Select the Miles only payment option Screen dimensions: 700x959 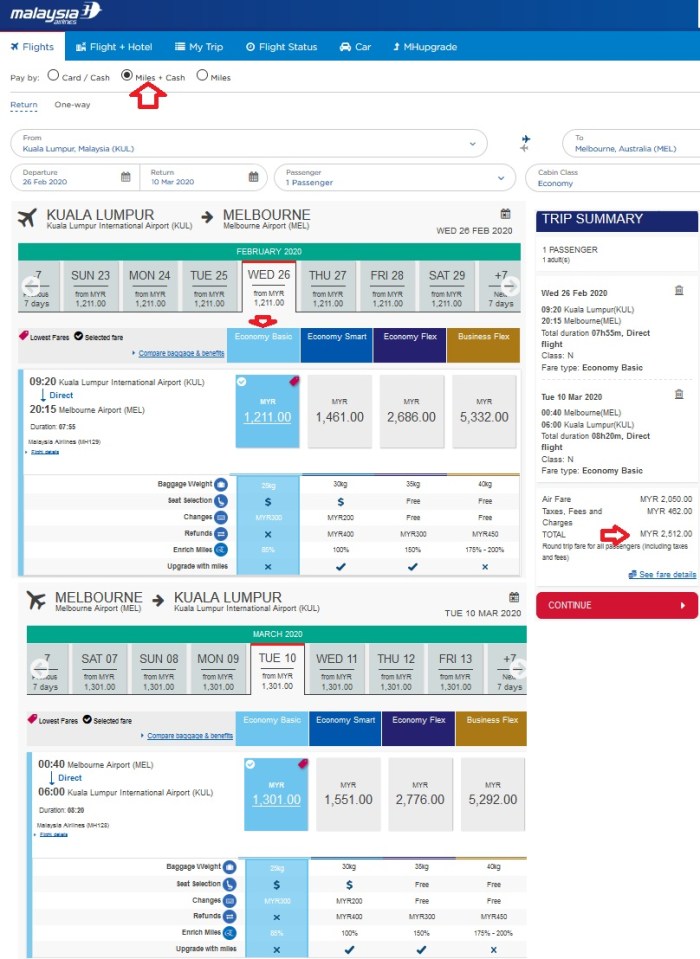point(202,75)
